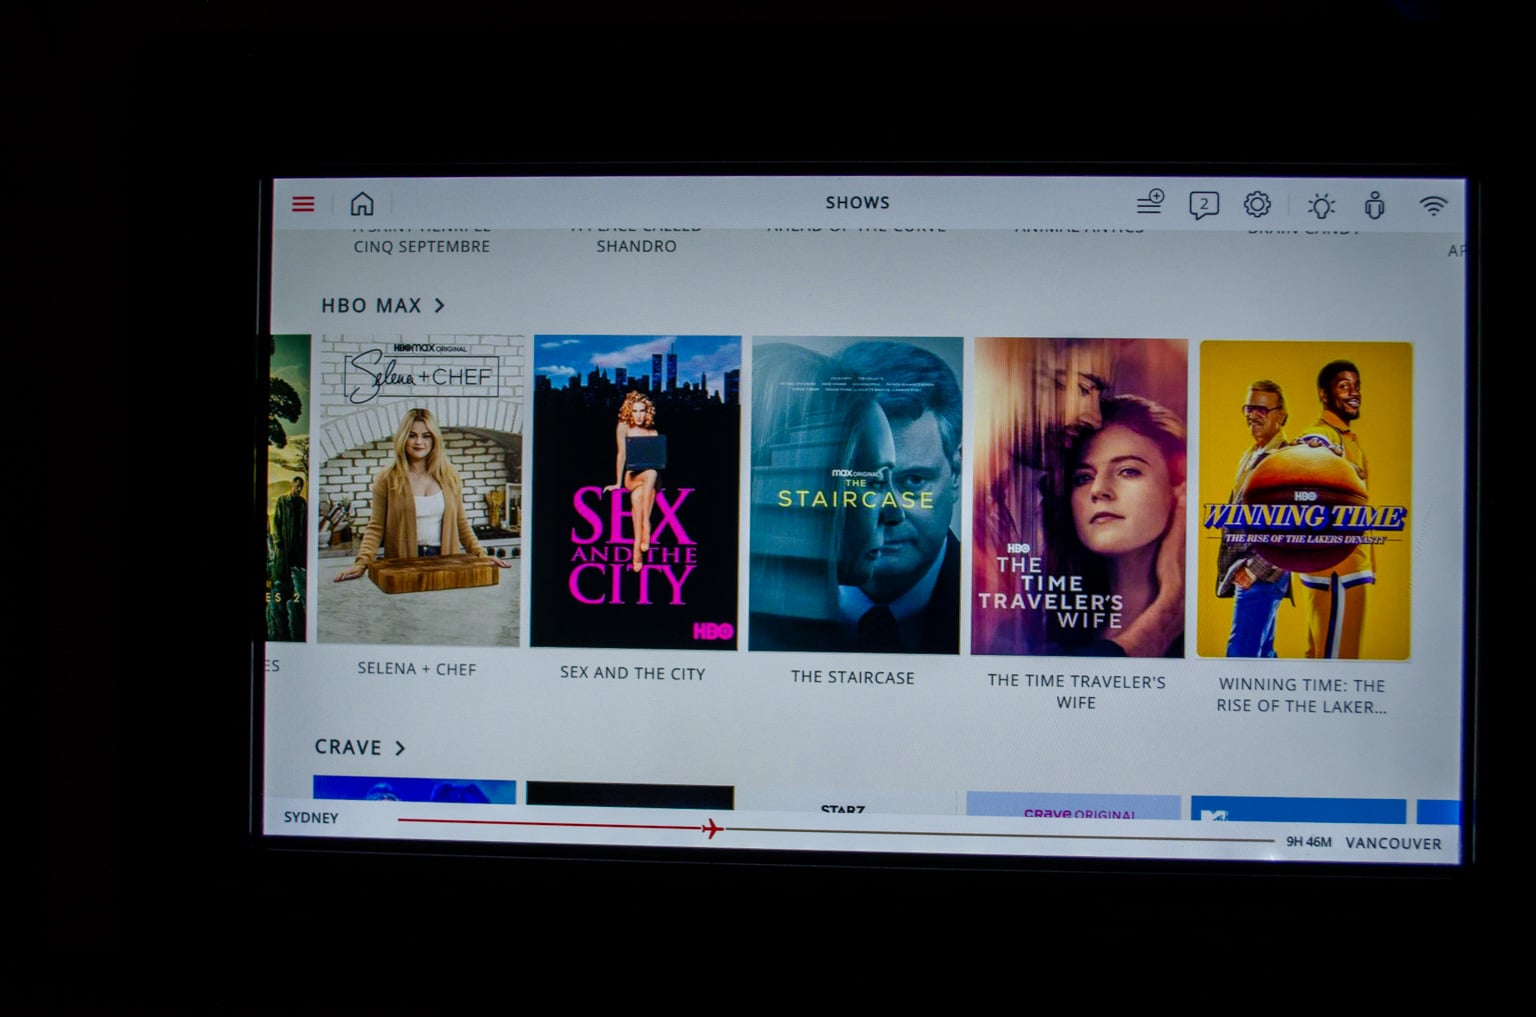Select the Selena + Chef poster
1536x1017 pixels.
click(420, 490)
